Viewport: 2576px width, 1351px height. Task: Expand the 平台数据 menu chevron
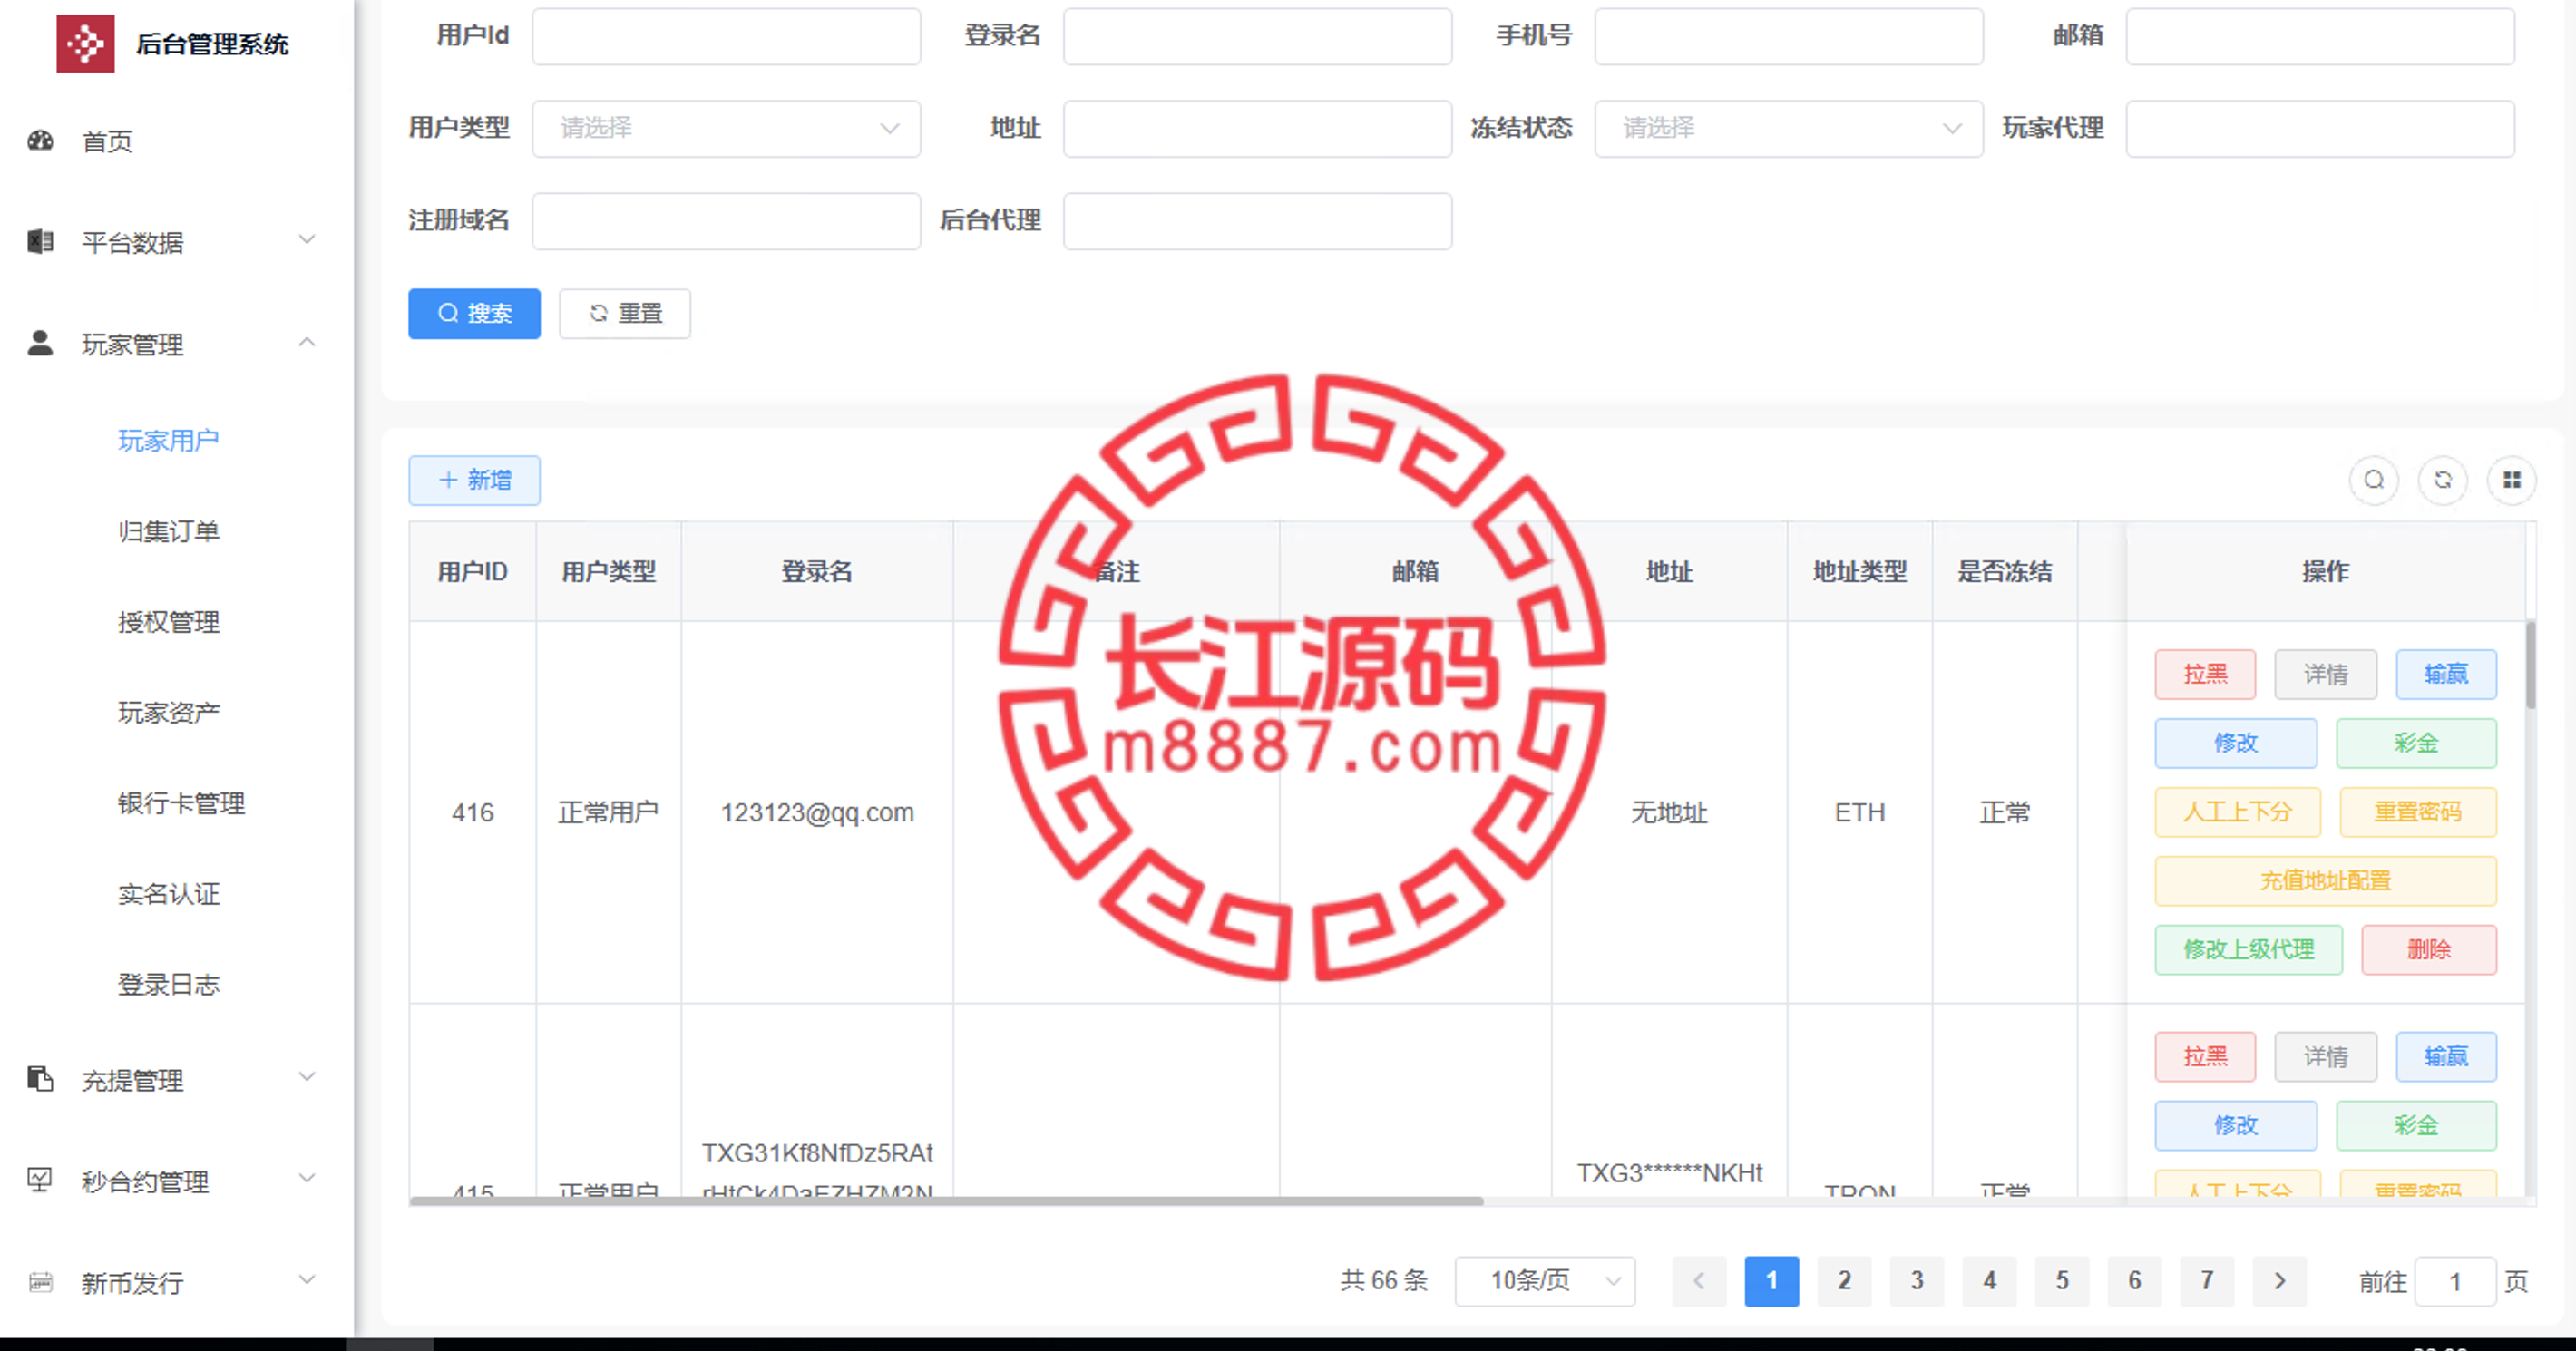tap(307, 240)
